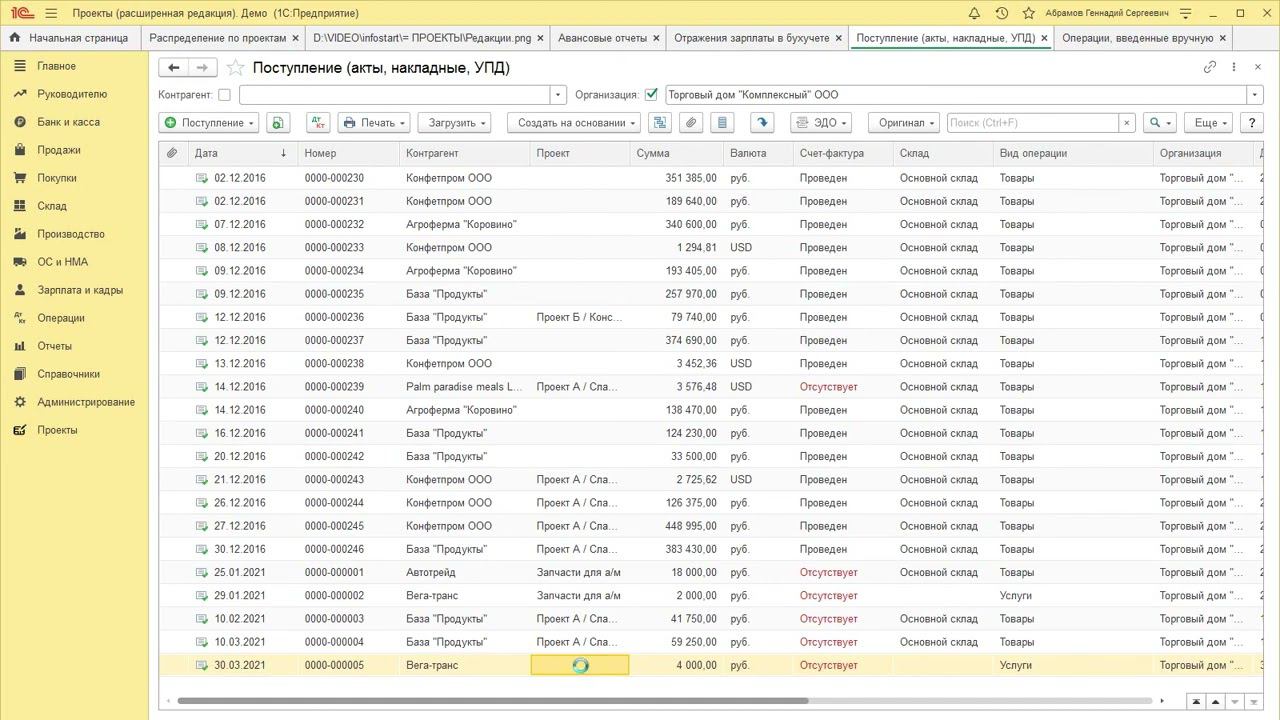
Task: Click the paperclip attached files icon
Action: [690, 123]
